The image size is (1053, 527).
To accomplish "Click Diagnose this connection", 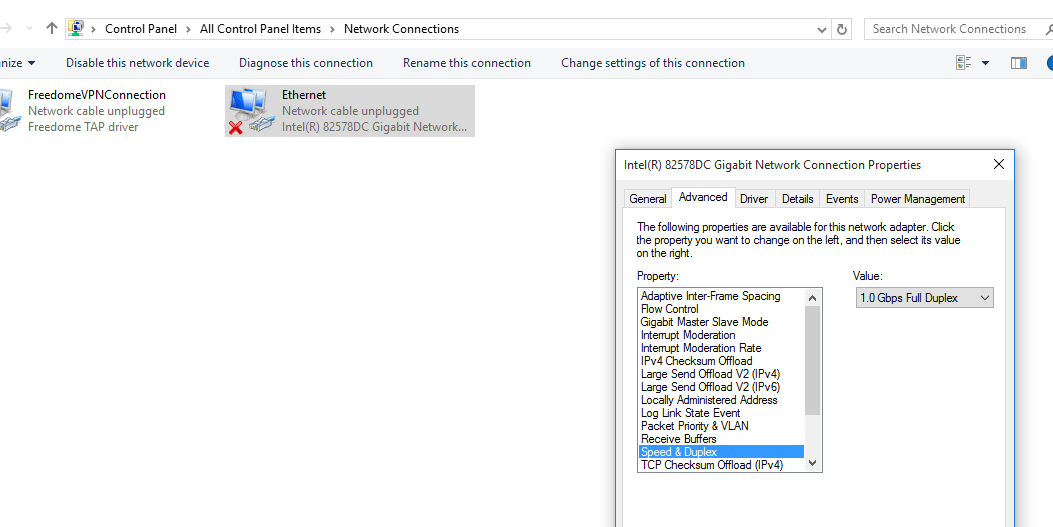I will tap(306, 63).
